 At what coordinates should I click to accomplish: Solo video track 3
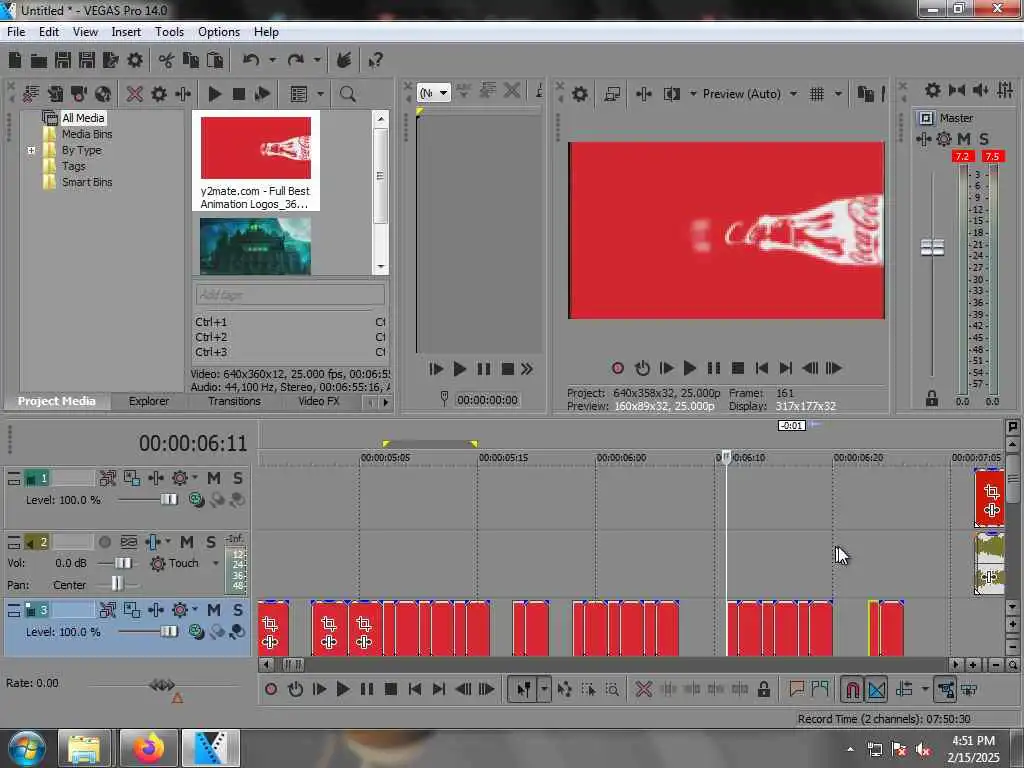click(238, 610)
